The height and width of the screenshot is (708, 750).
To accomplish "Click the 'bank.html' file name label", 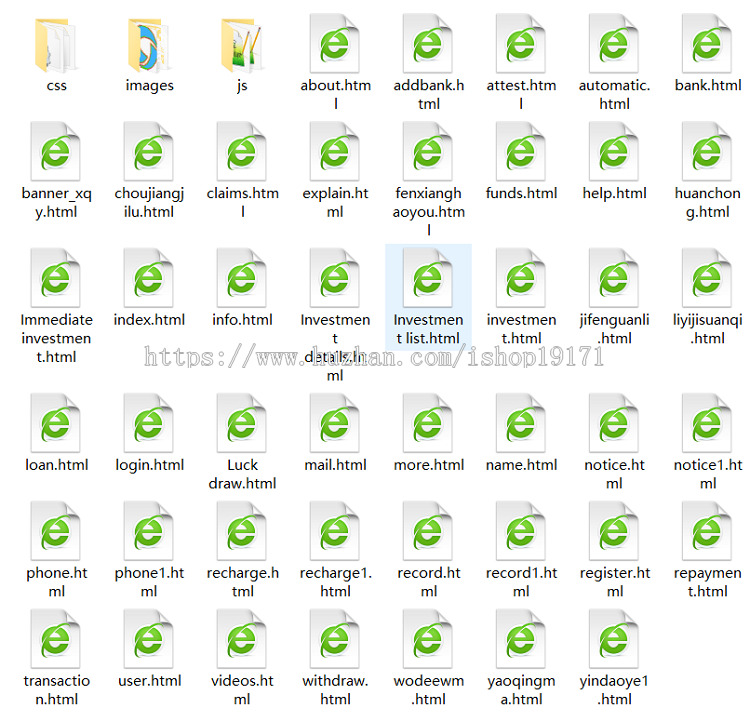I will [x=708, y=85].
